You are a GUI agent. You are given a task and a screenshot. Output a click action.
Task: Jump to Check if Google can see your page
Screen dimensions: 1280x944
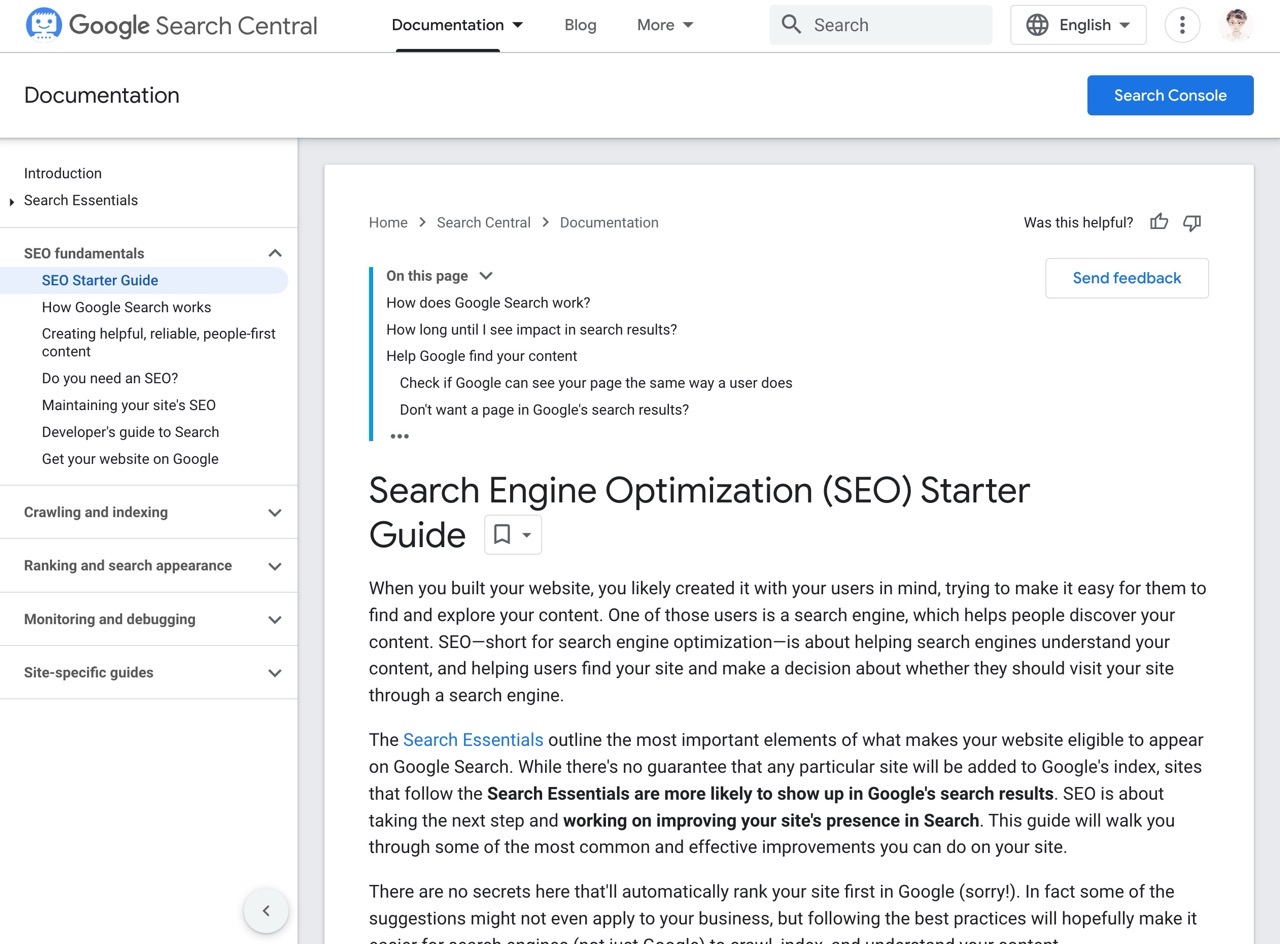tap(596, 382)
